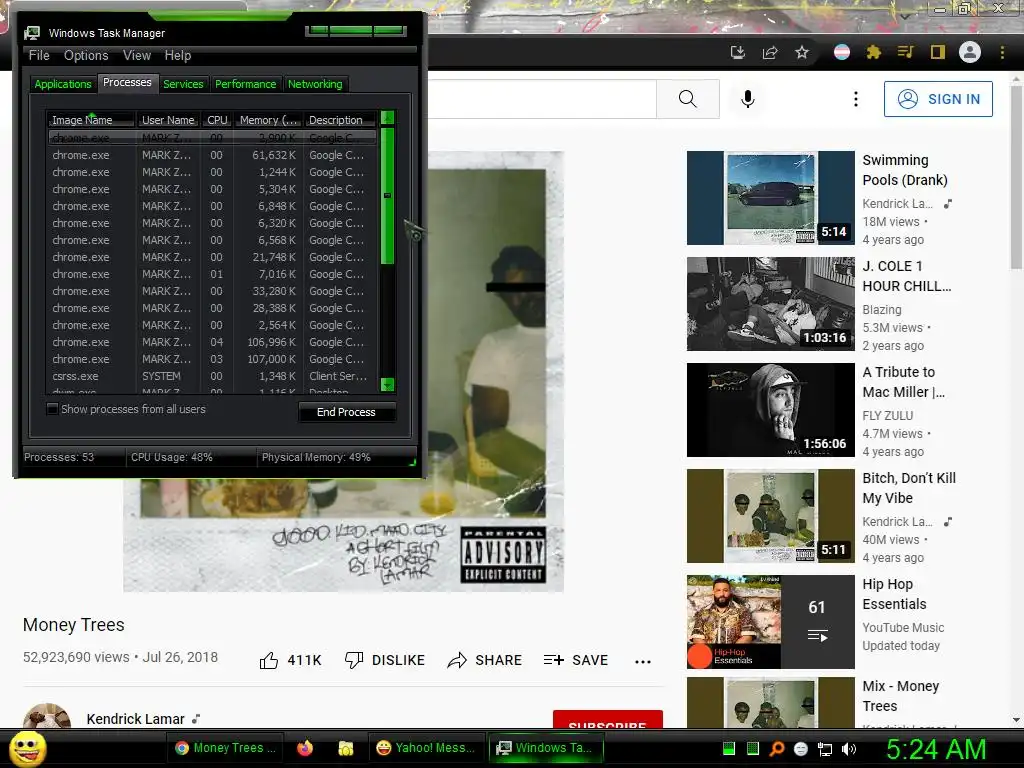Image resolution: width=1024 pixels, height=768 pixels.
Task: Switch to the Performance tab
Action: pos(246,84)
